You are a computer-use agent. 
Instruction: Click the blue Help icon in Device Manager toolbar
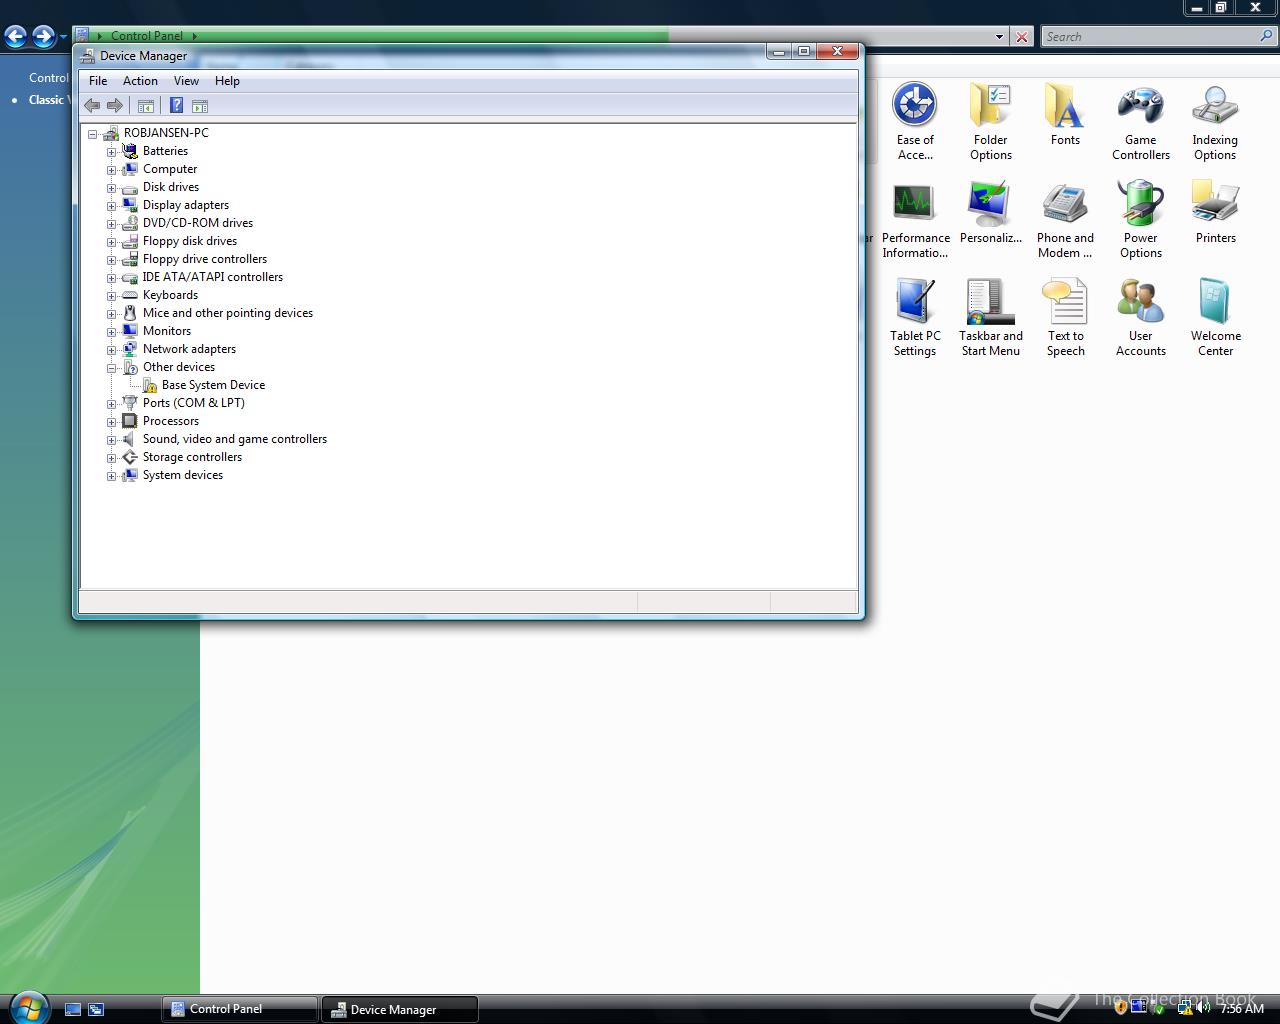pyautogui.click(x=176, y=106)
